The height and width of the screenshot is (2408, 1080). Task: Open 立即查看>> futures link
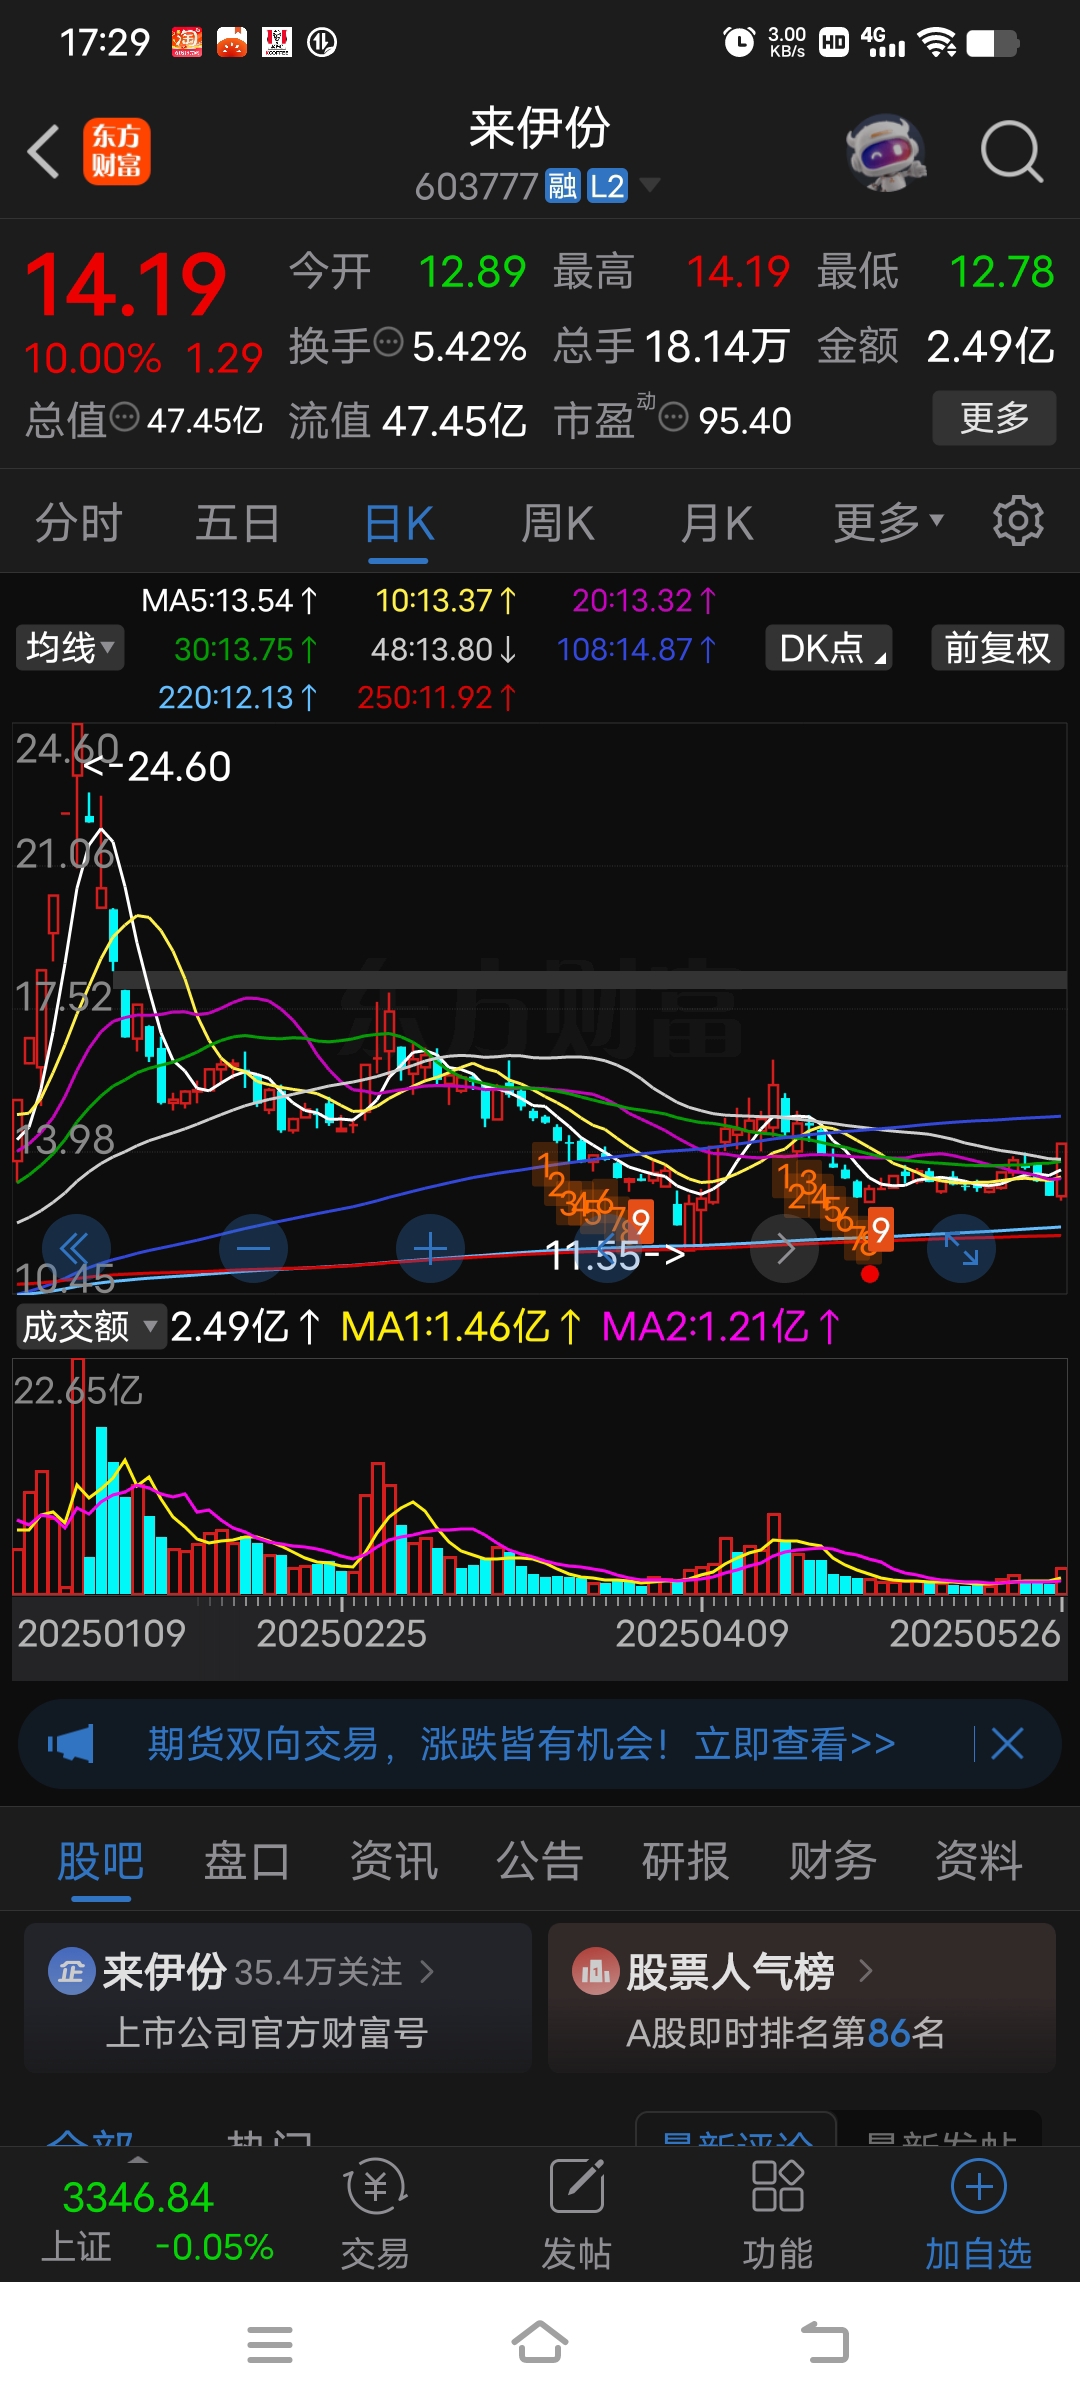pos(795,1744)
